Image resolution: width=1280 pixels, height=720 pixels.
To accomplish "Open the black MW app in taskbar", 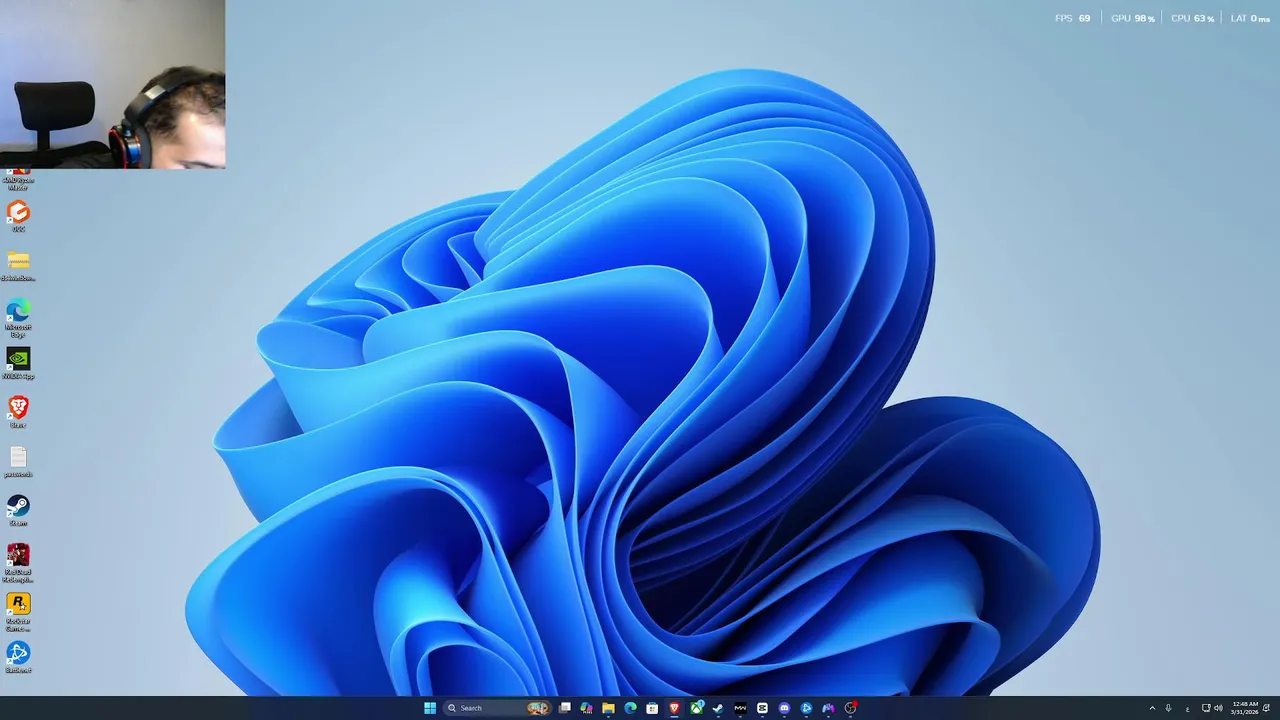I will pos(740,708).
